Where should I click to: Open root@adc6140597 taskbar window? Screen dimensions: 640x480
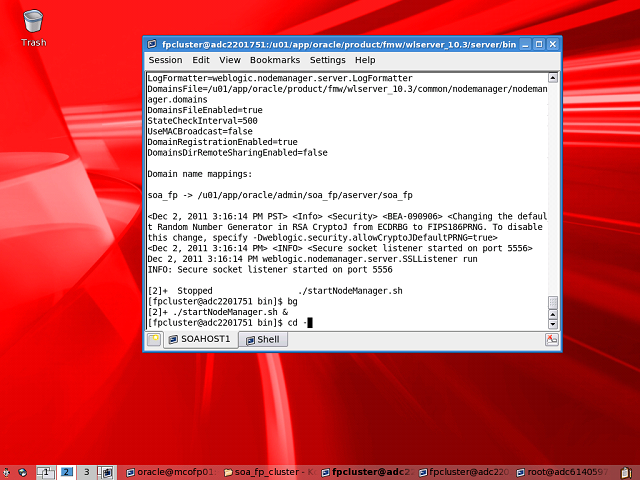click(562, 472)
